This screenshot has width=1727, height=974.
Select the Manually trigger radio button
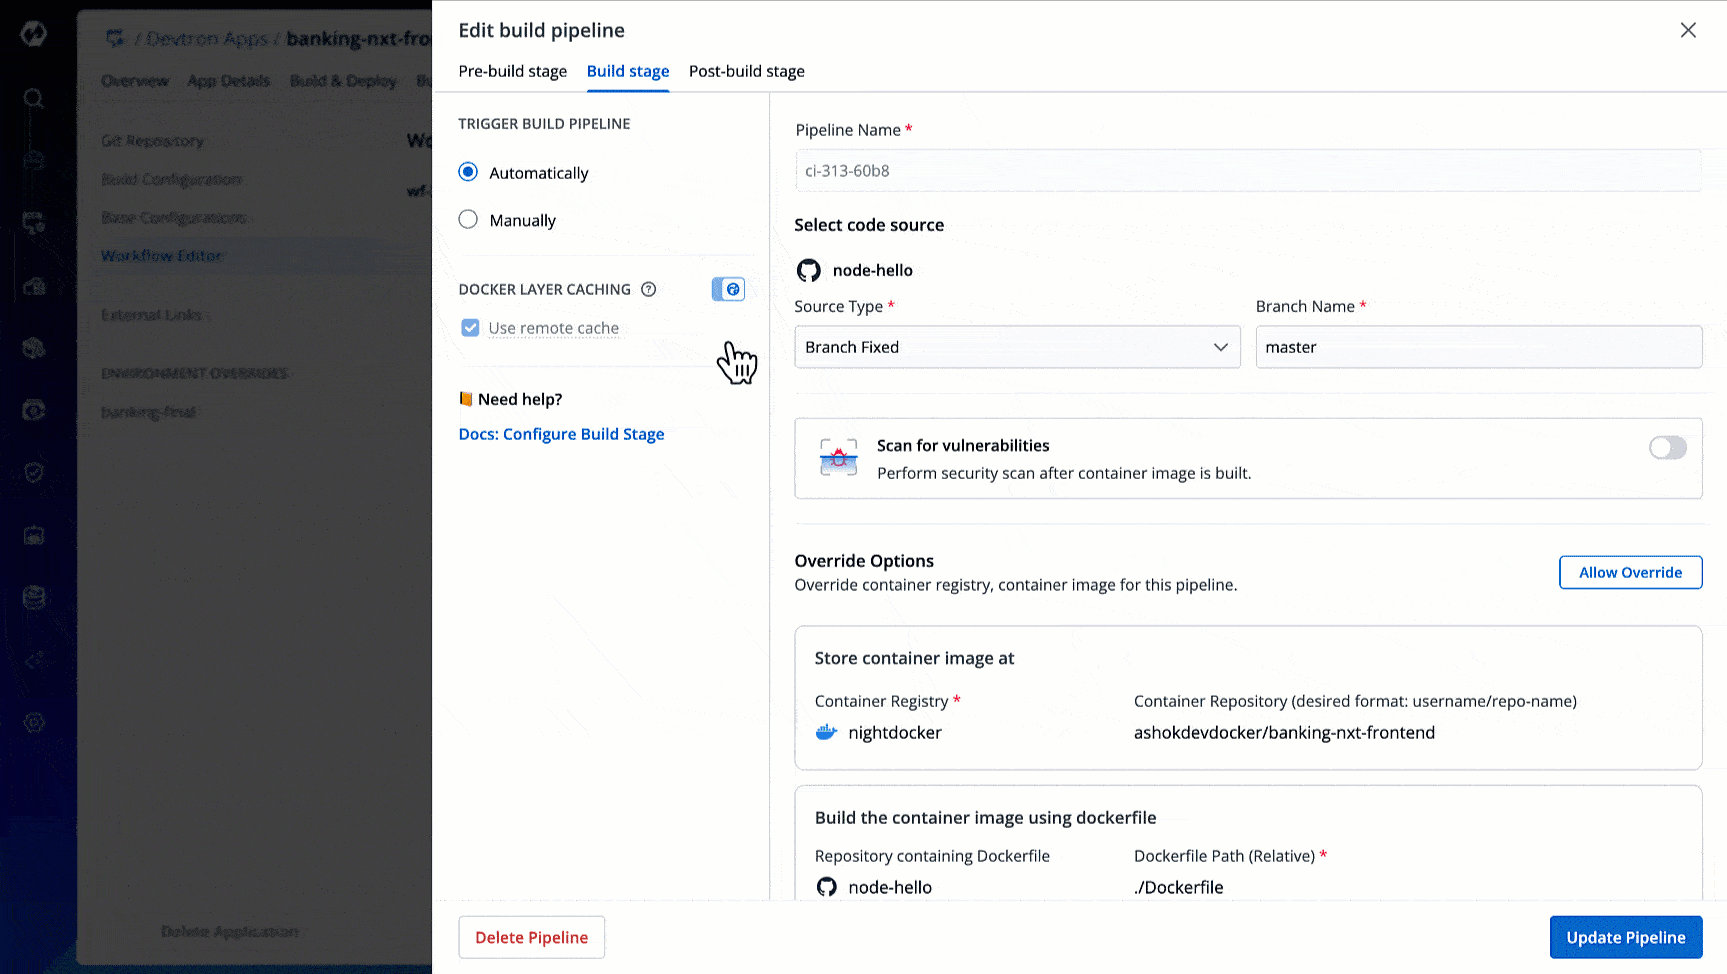coord(468,220)
